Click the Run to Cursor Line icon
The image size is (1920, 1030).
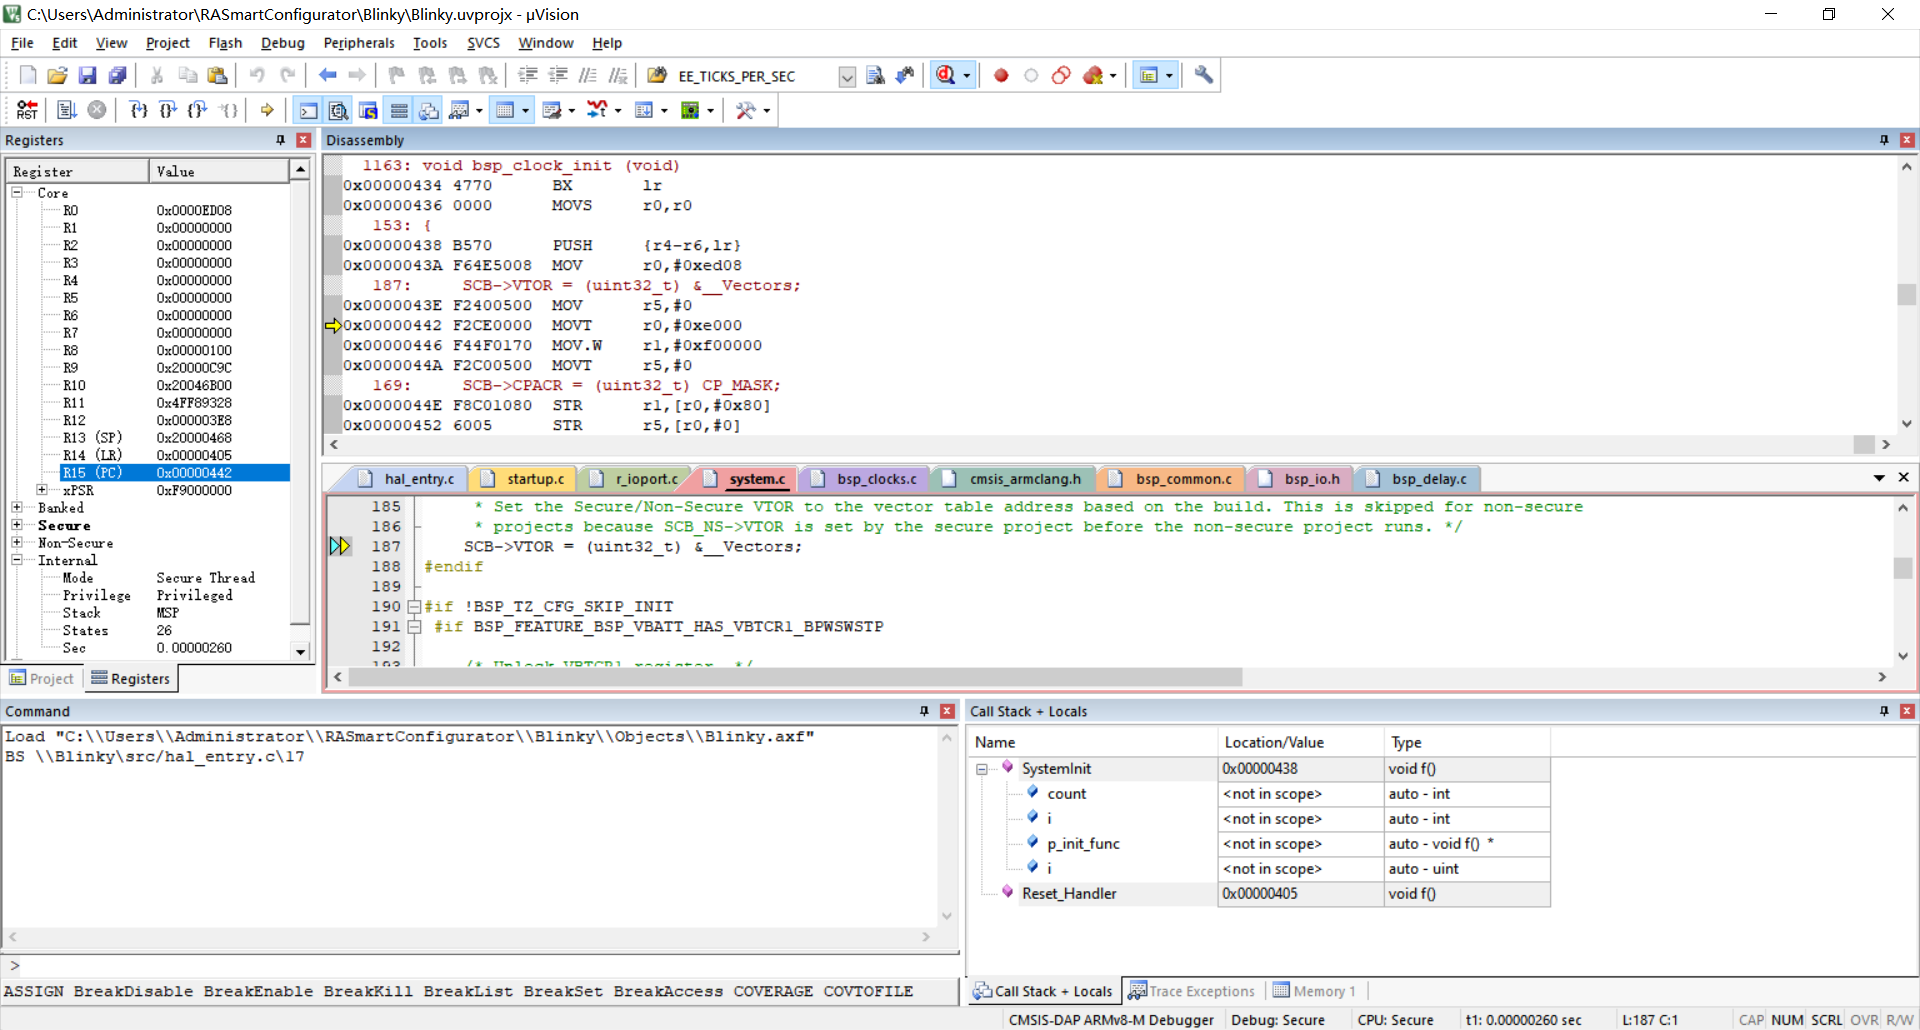[x=229, y=110]
